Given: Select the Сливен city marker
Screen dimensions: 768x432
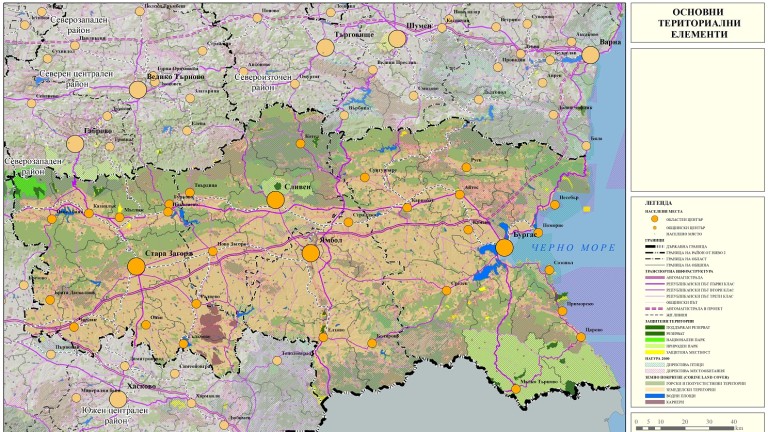Looking at the screenshot, I should coord(275,200).
